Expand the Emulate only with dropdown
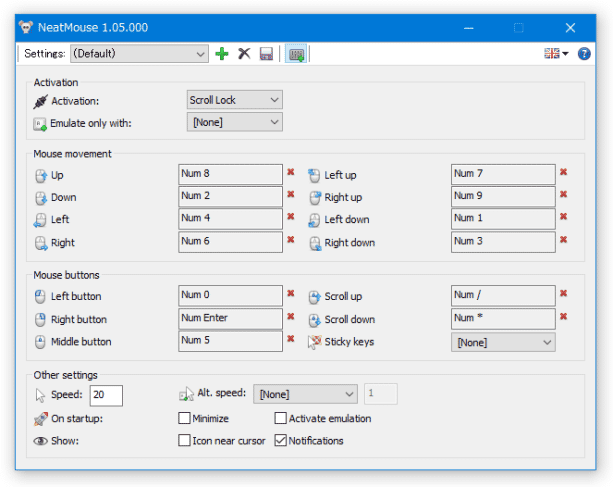The width and height of the screenshot is (613, 487). coord(235,122)
